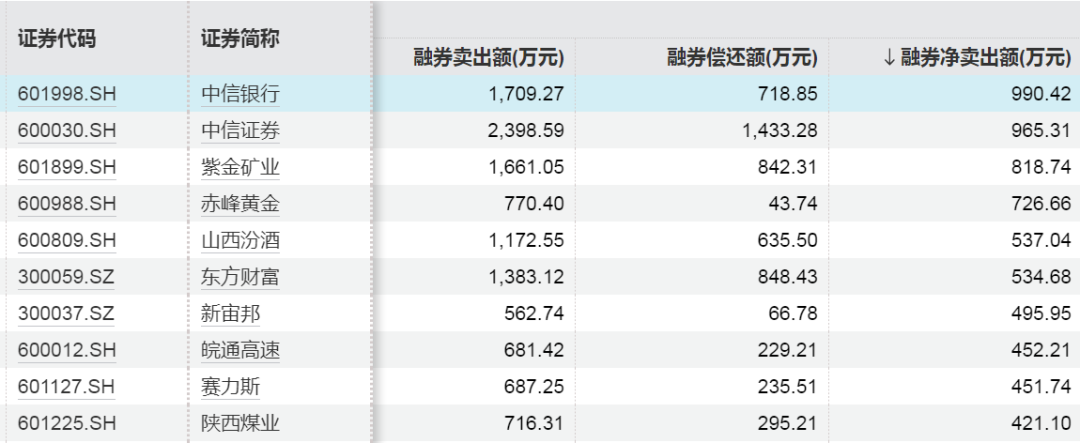Select the 990.42 net sell cell

1040,95
